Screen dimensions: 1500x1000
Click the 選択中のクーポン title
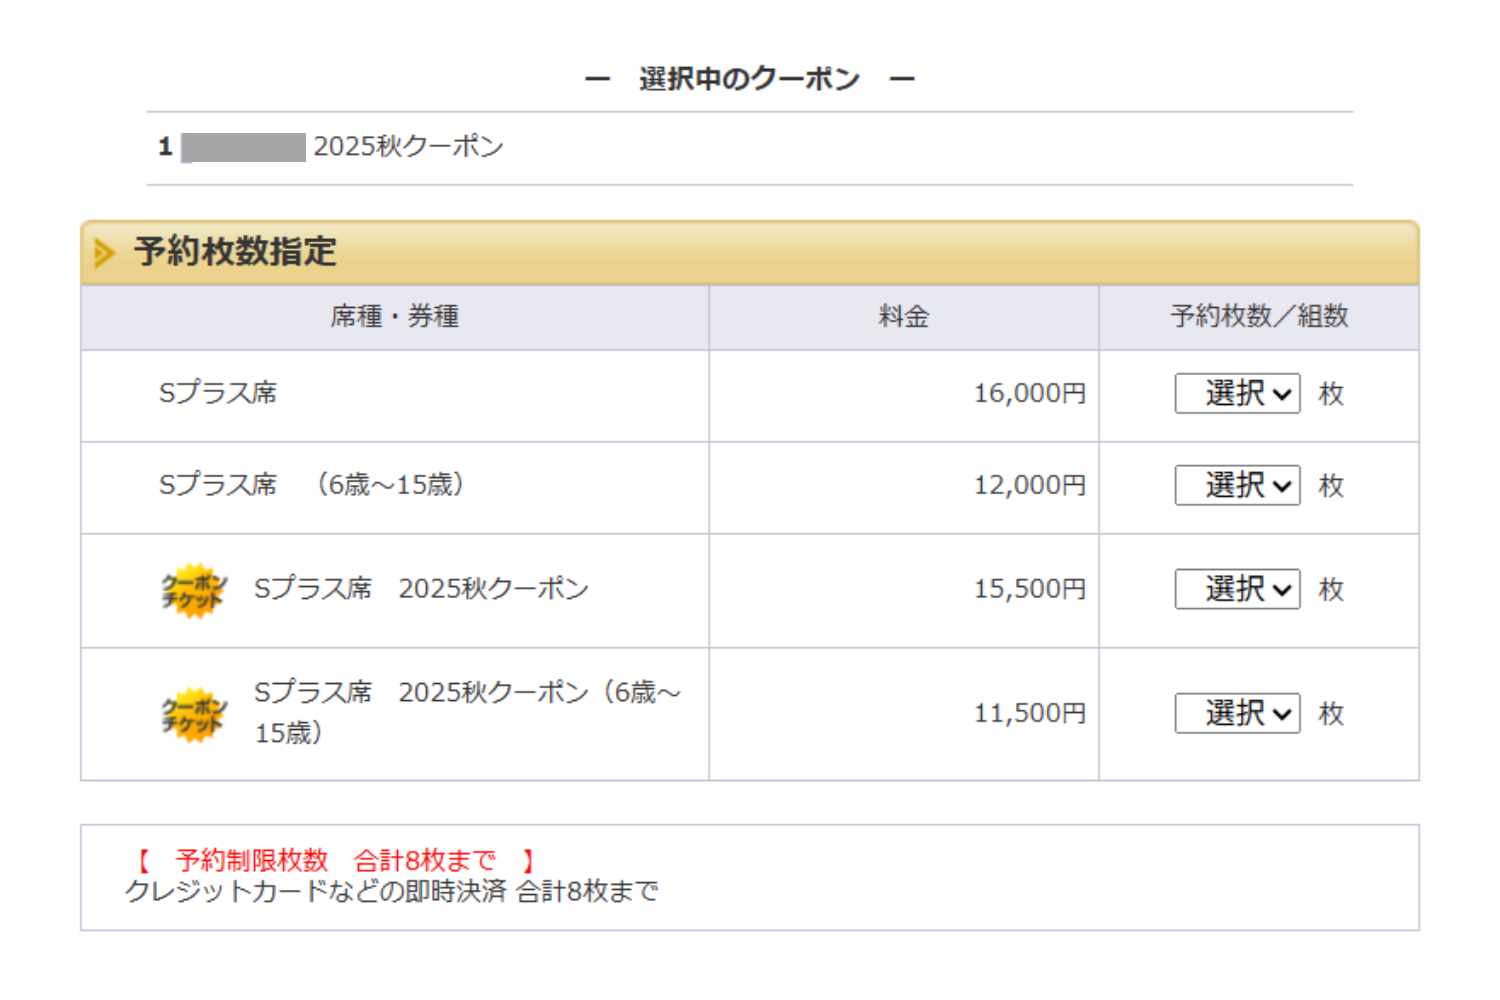(x=749, y=79)
